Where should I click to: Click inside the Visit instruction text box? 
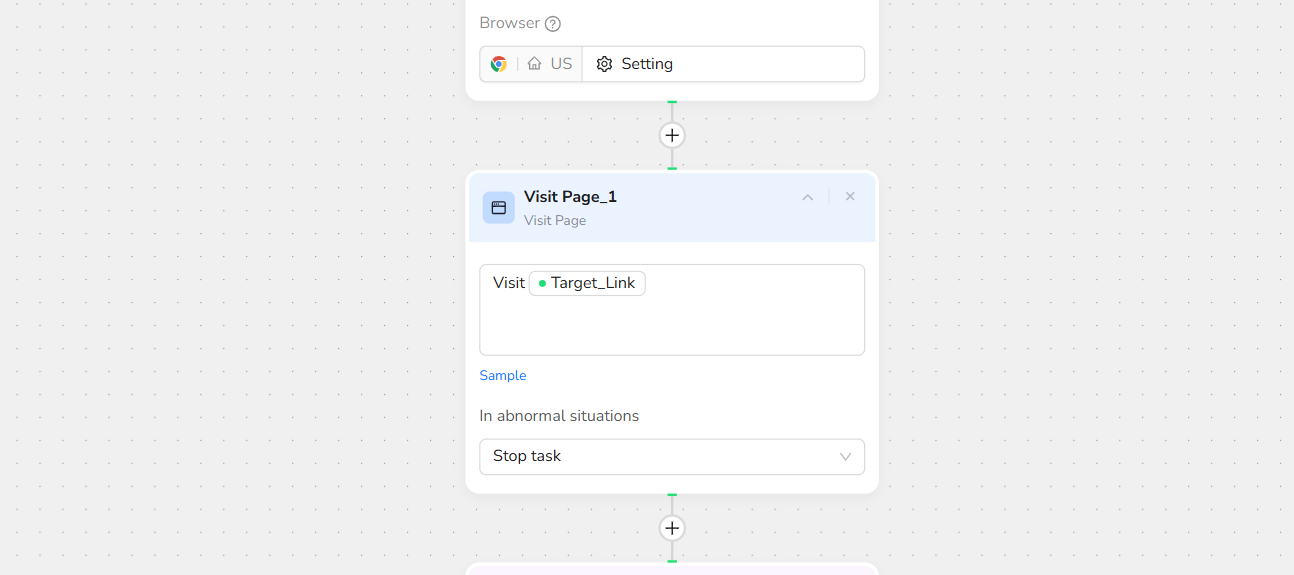tap(672, 325)
